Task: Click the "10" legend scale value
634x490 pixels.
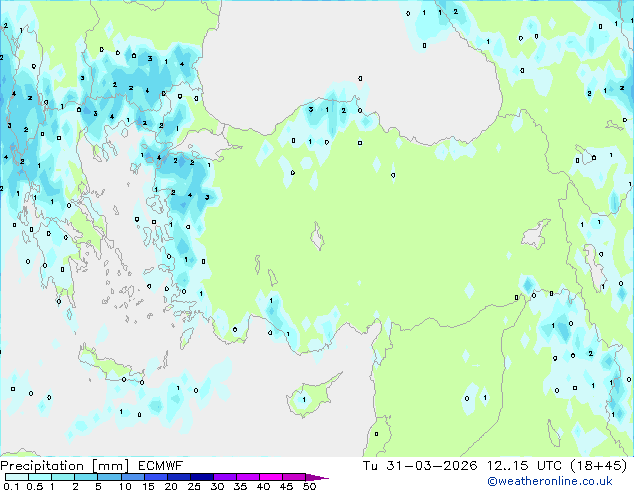Action: point(125,486)
